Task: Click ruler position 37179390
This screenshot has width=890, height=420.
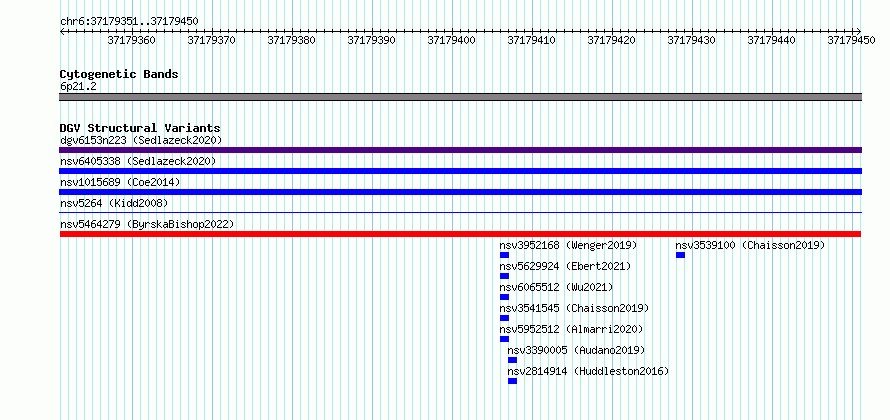Action: 371,40
